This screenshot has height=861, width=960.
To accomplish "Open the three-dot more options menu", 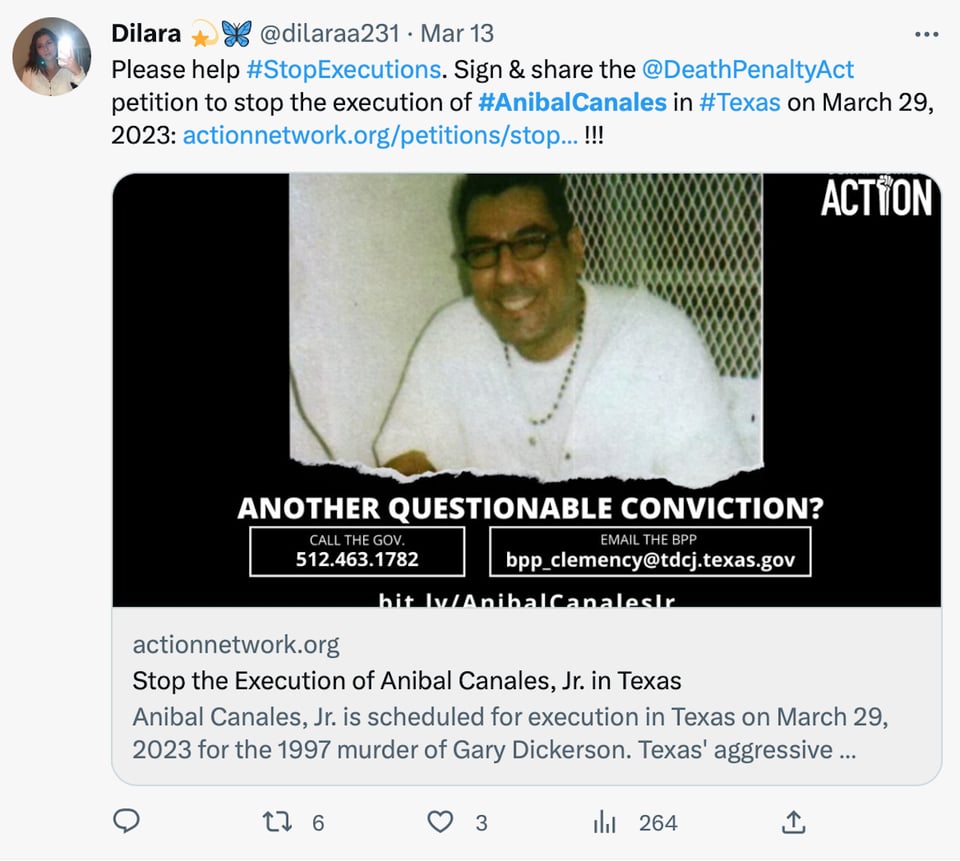I will pos(926,34).
